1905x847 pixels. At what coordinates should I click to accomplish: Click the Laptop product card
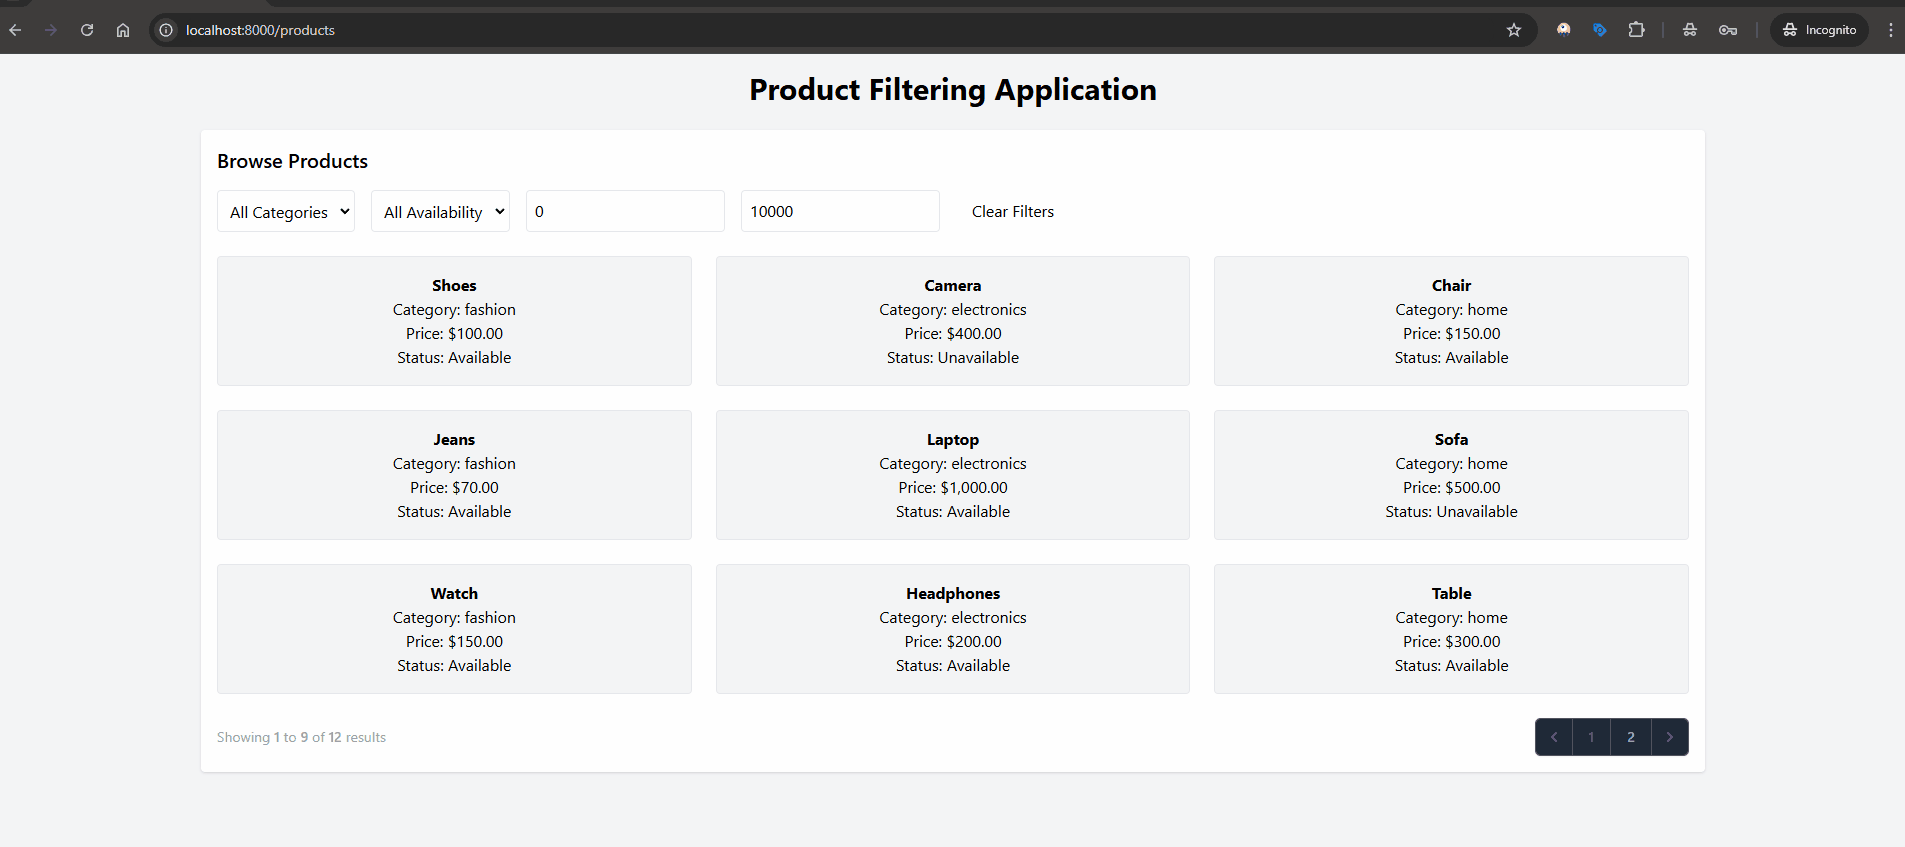tap(952, 475)
